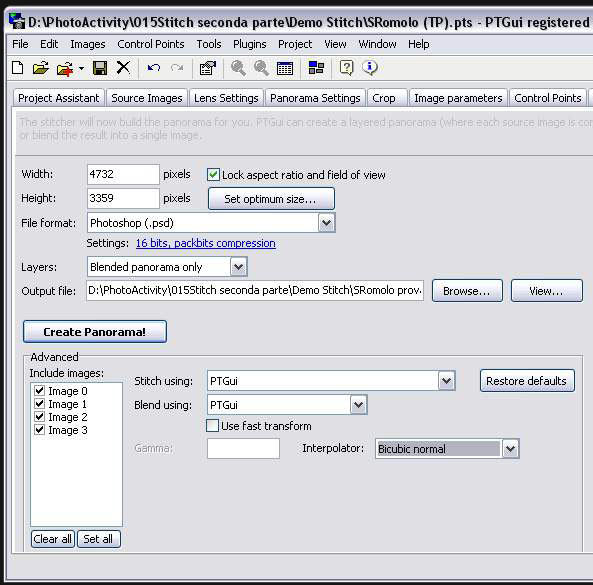This screenshot has width=593, height=585.
Task: Switch to the Control Points tab
Action: pos(548,98)
